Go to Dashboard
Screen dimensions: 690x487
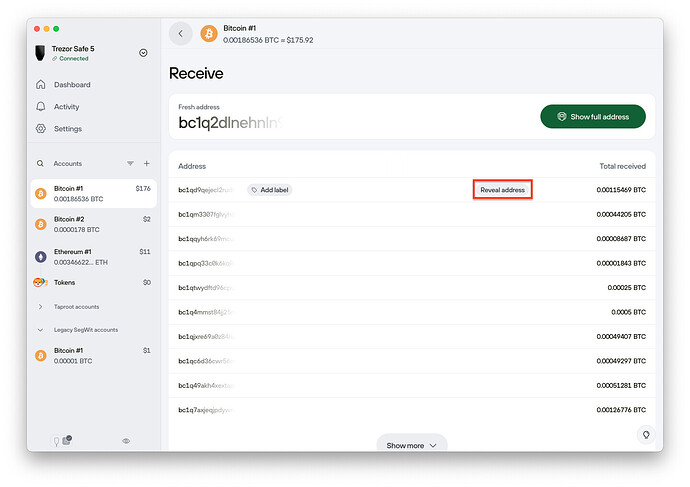72,84
